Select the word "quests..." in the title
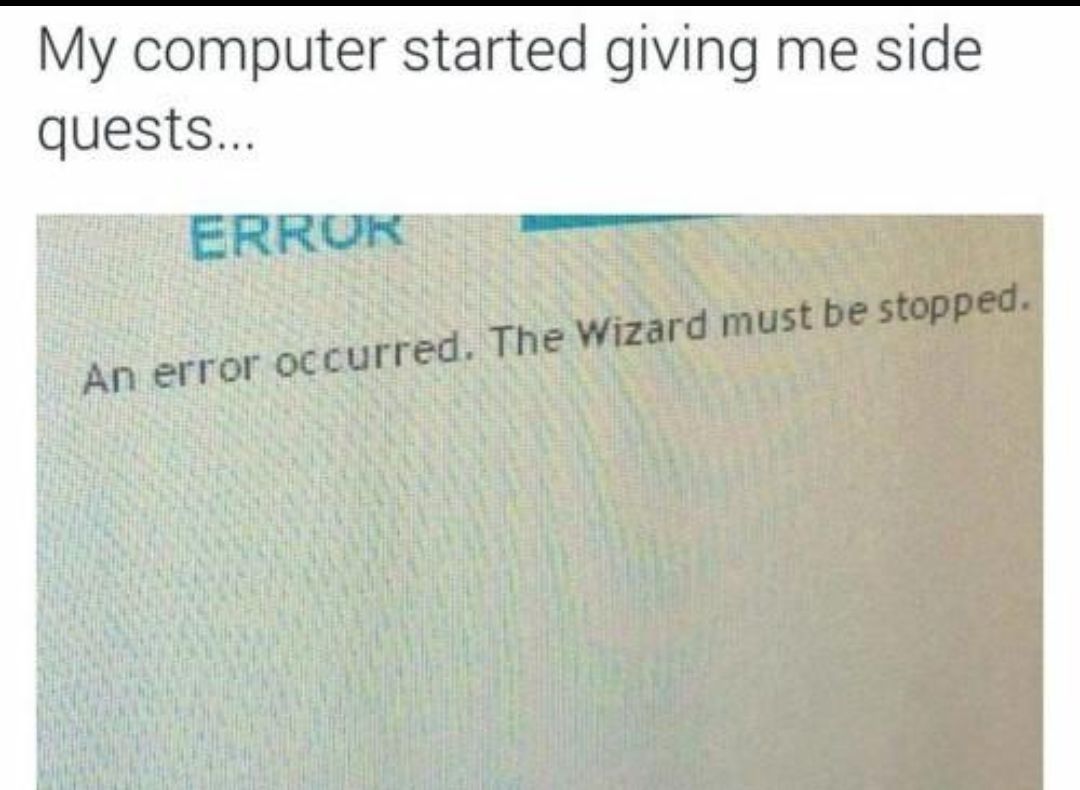Screen dimensions: 1080x790 tap(146, 132)
